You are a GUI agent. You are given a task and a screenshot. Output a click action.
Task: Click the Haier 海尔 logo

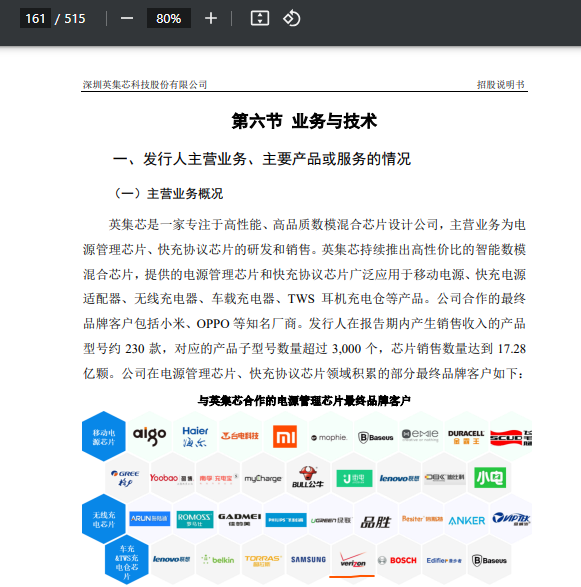tap(195, 437)
